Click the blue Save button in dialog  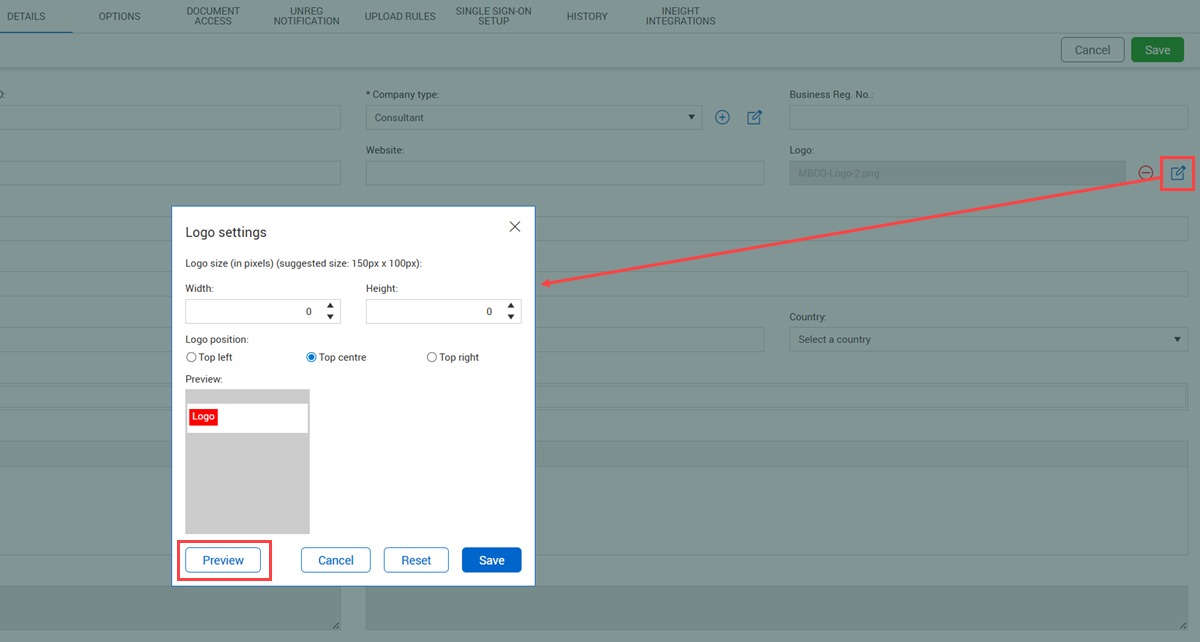pyautogui.click(x=491, y=560)
